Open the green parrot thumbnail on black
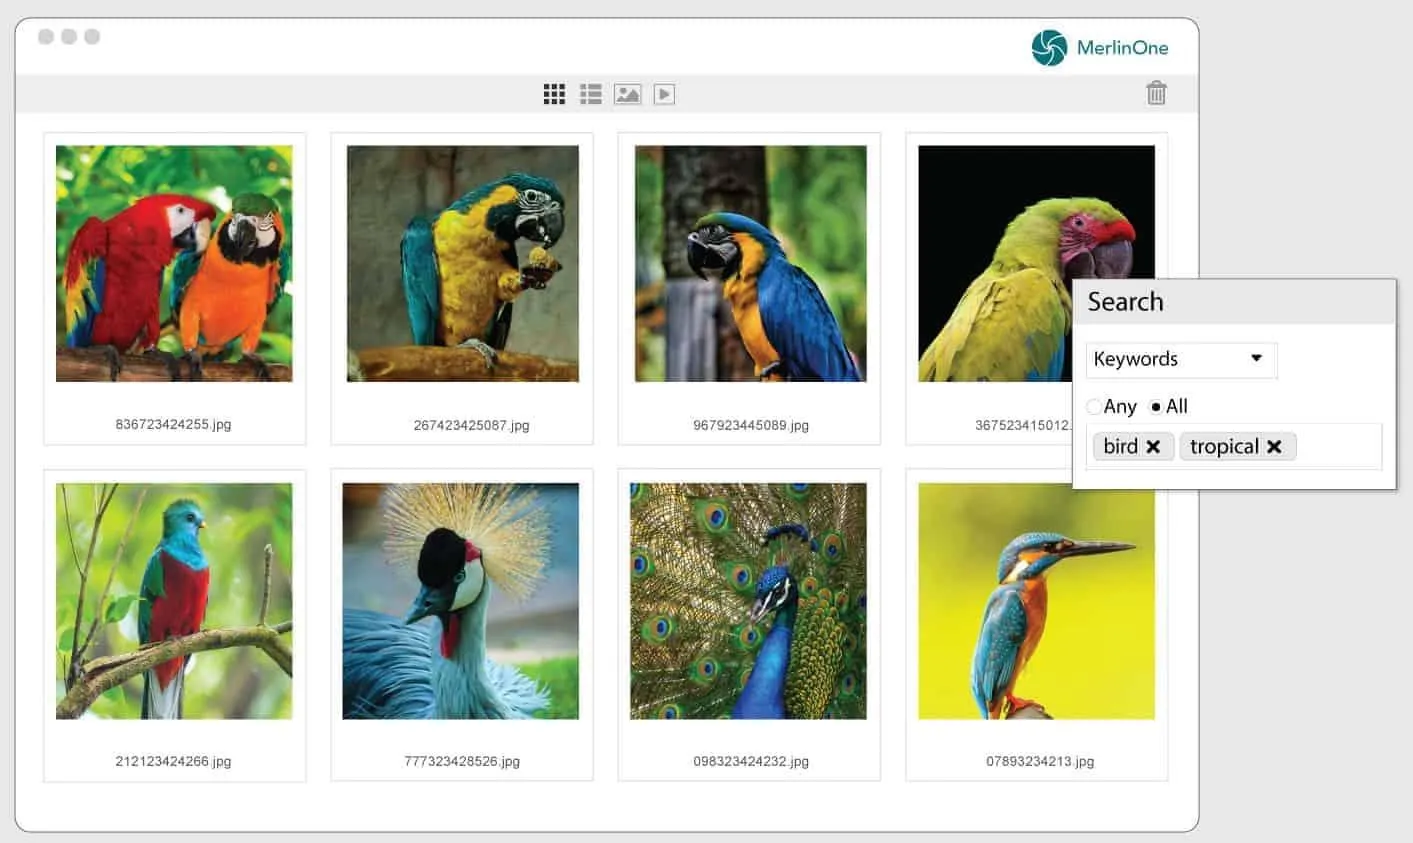This screenshot has width=1413, height=843. point(1036,264)
